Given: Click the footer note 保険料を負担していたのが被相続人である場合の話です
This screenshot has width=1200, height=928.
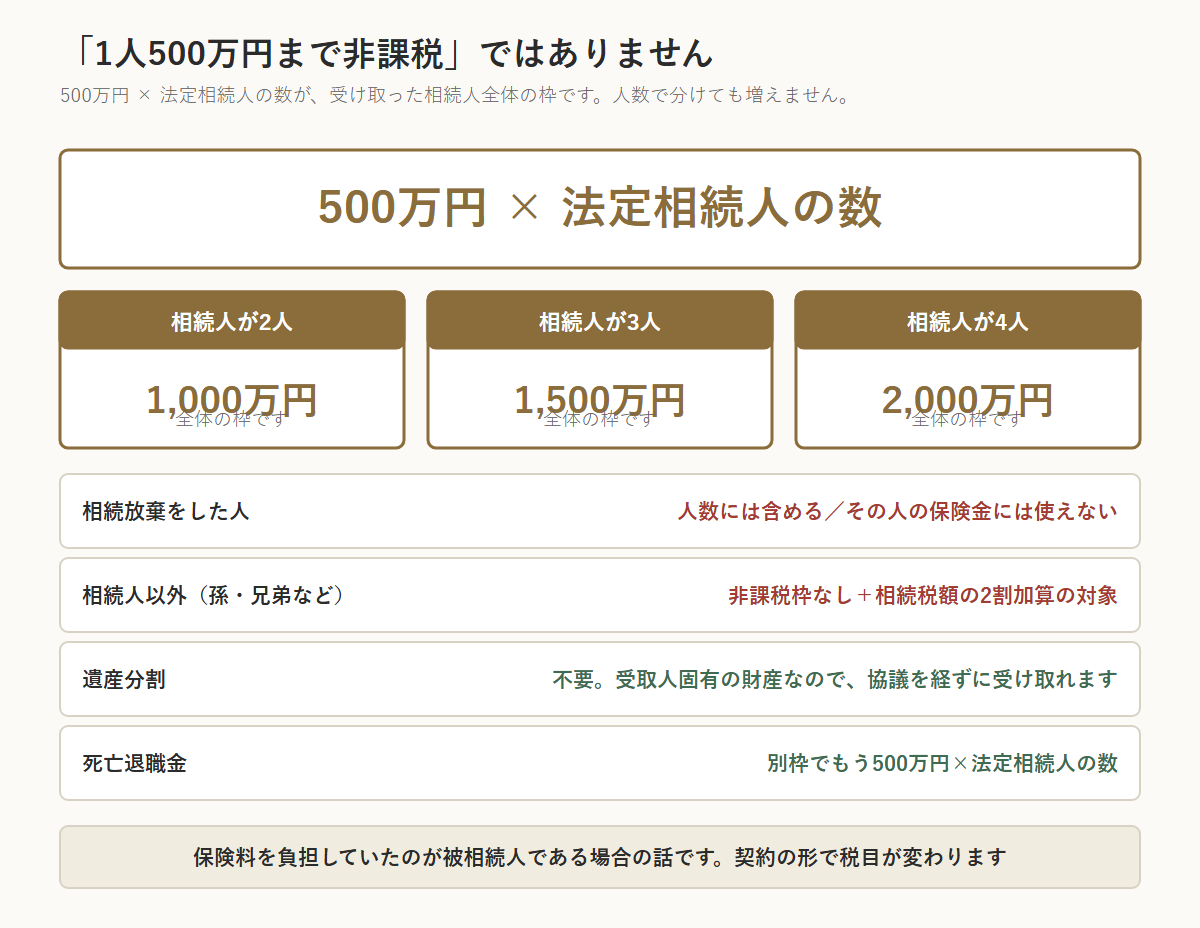Looking at the screenshot, I should tap(600, 857).
